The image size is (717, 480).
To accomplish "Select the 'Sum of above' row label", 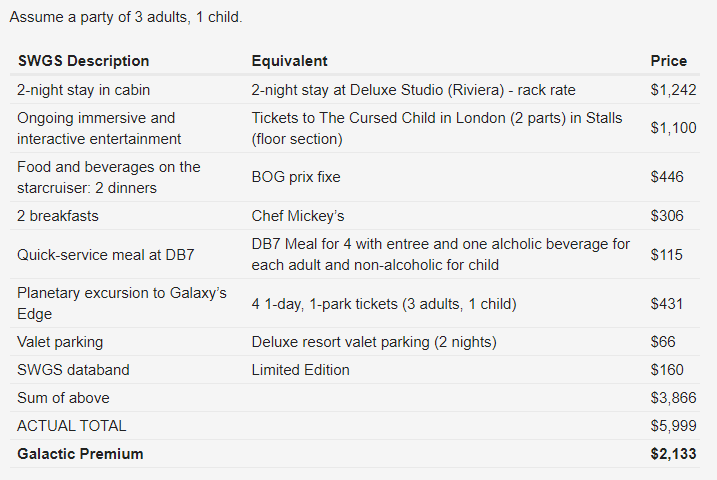I will [x=63, y=398].
